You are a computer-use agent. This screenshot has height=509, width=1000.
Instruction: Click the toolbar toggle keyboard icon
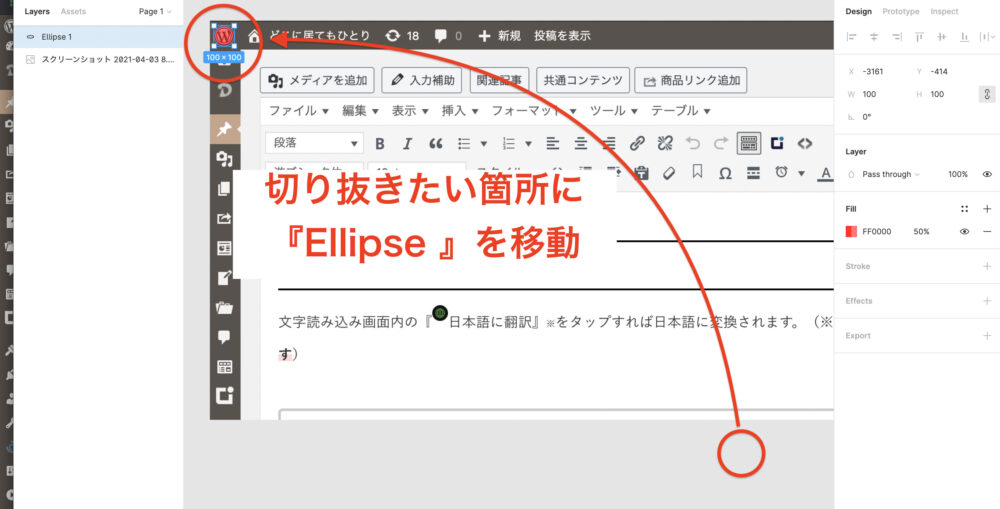coord(749,144)
